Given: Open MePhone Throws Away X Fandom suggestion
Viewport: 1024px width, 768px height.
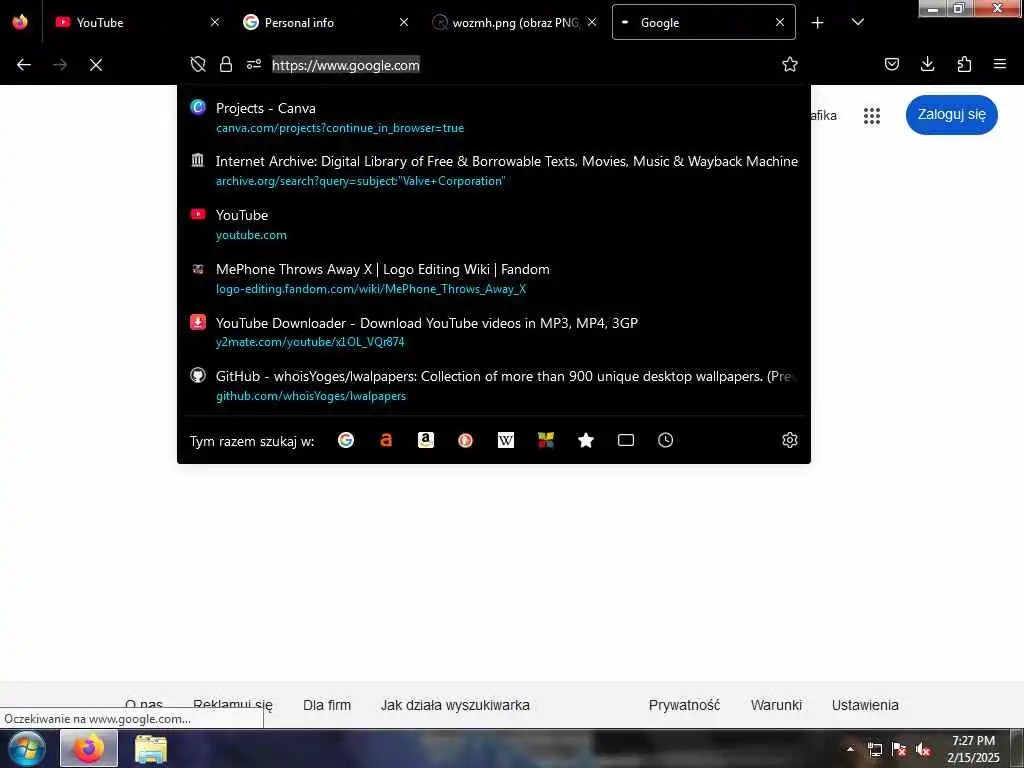Looking at the screenshot, I should coord(494,279).
